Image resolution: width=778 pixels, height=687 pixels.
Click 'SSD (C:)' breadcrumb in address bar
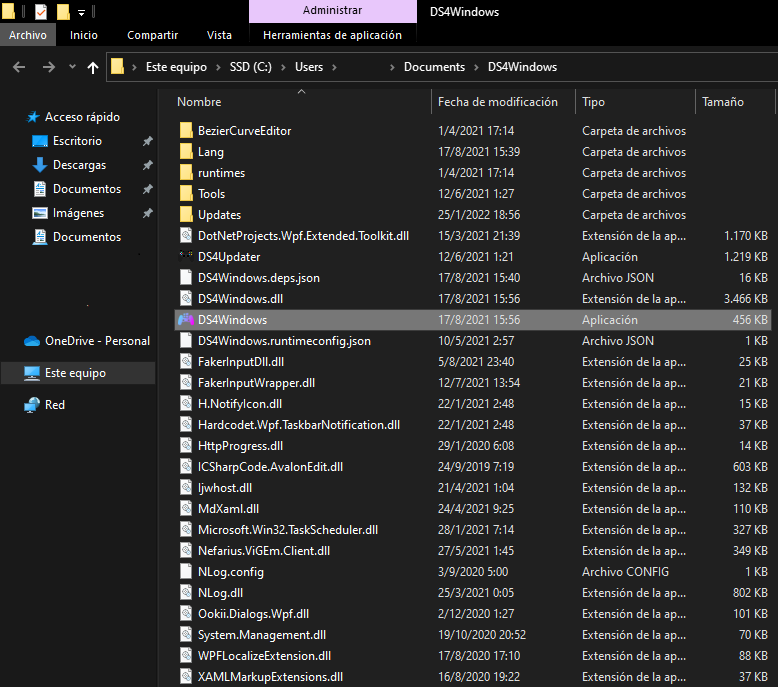(251, 67)
